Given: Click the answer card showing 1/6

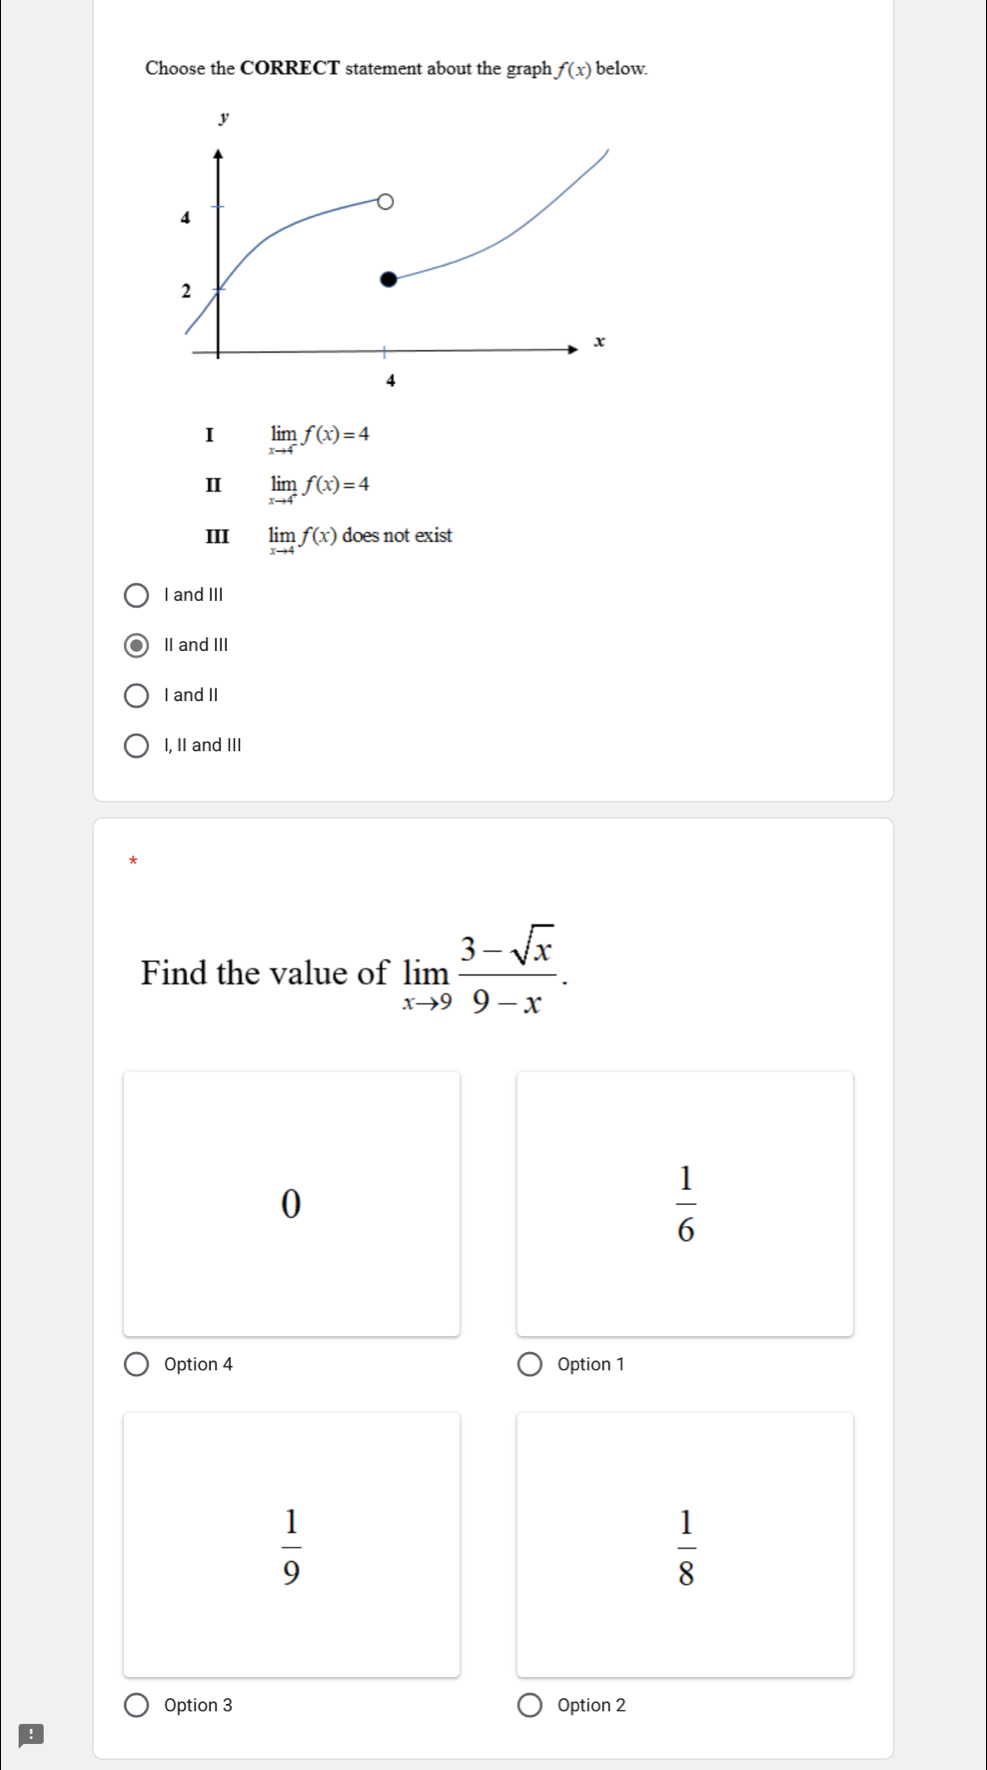Looking at the screenshot, I should [x=685, y=1203].
